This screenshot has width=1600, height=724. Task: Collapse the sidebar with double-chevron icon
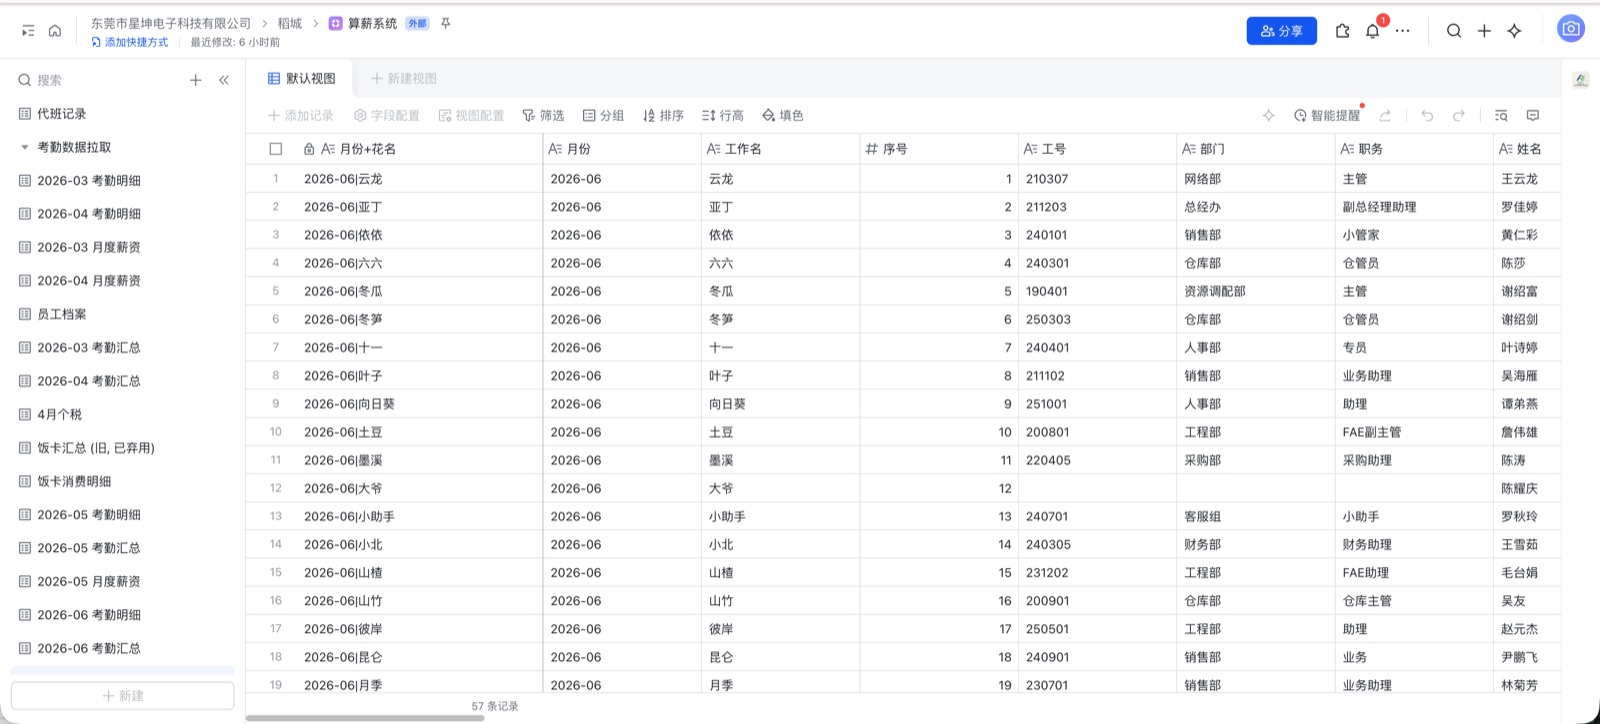coord(224,80)
